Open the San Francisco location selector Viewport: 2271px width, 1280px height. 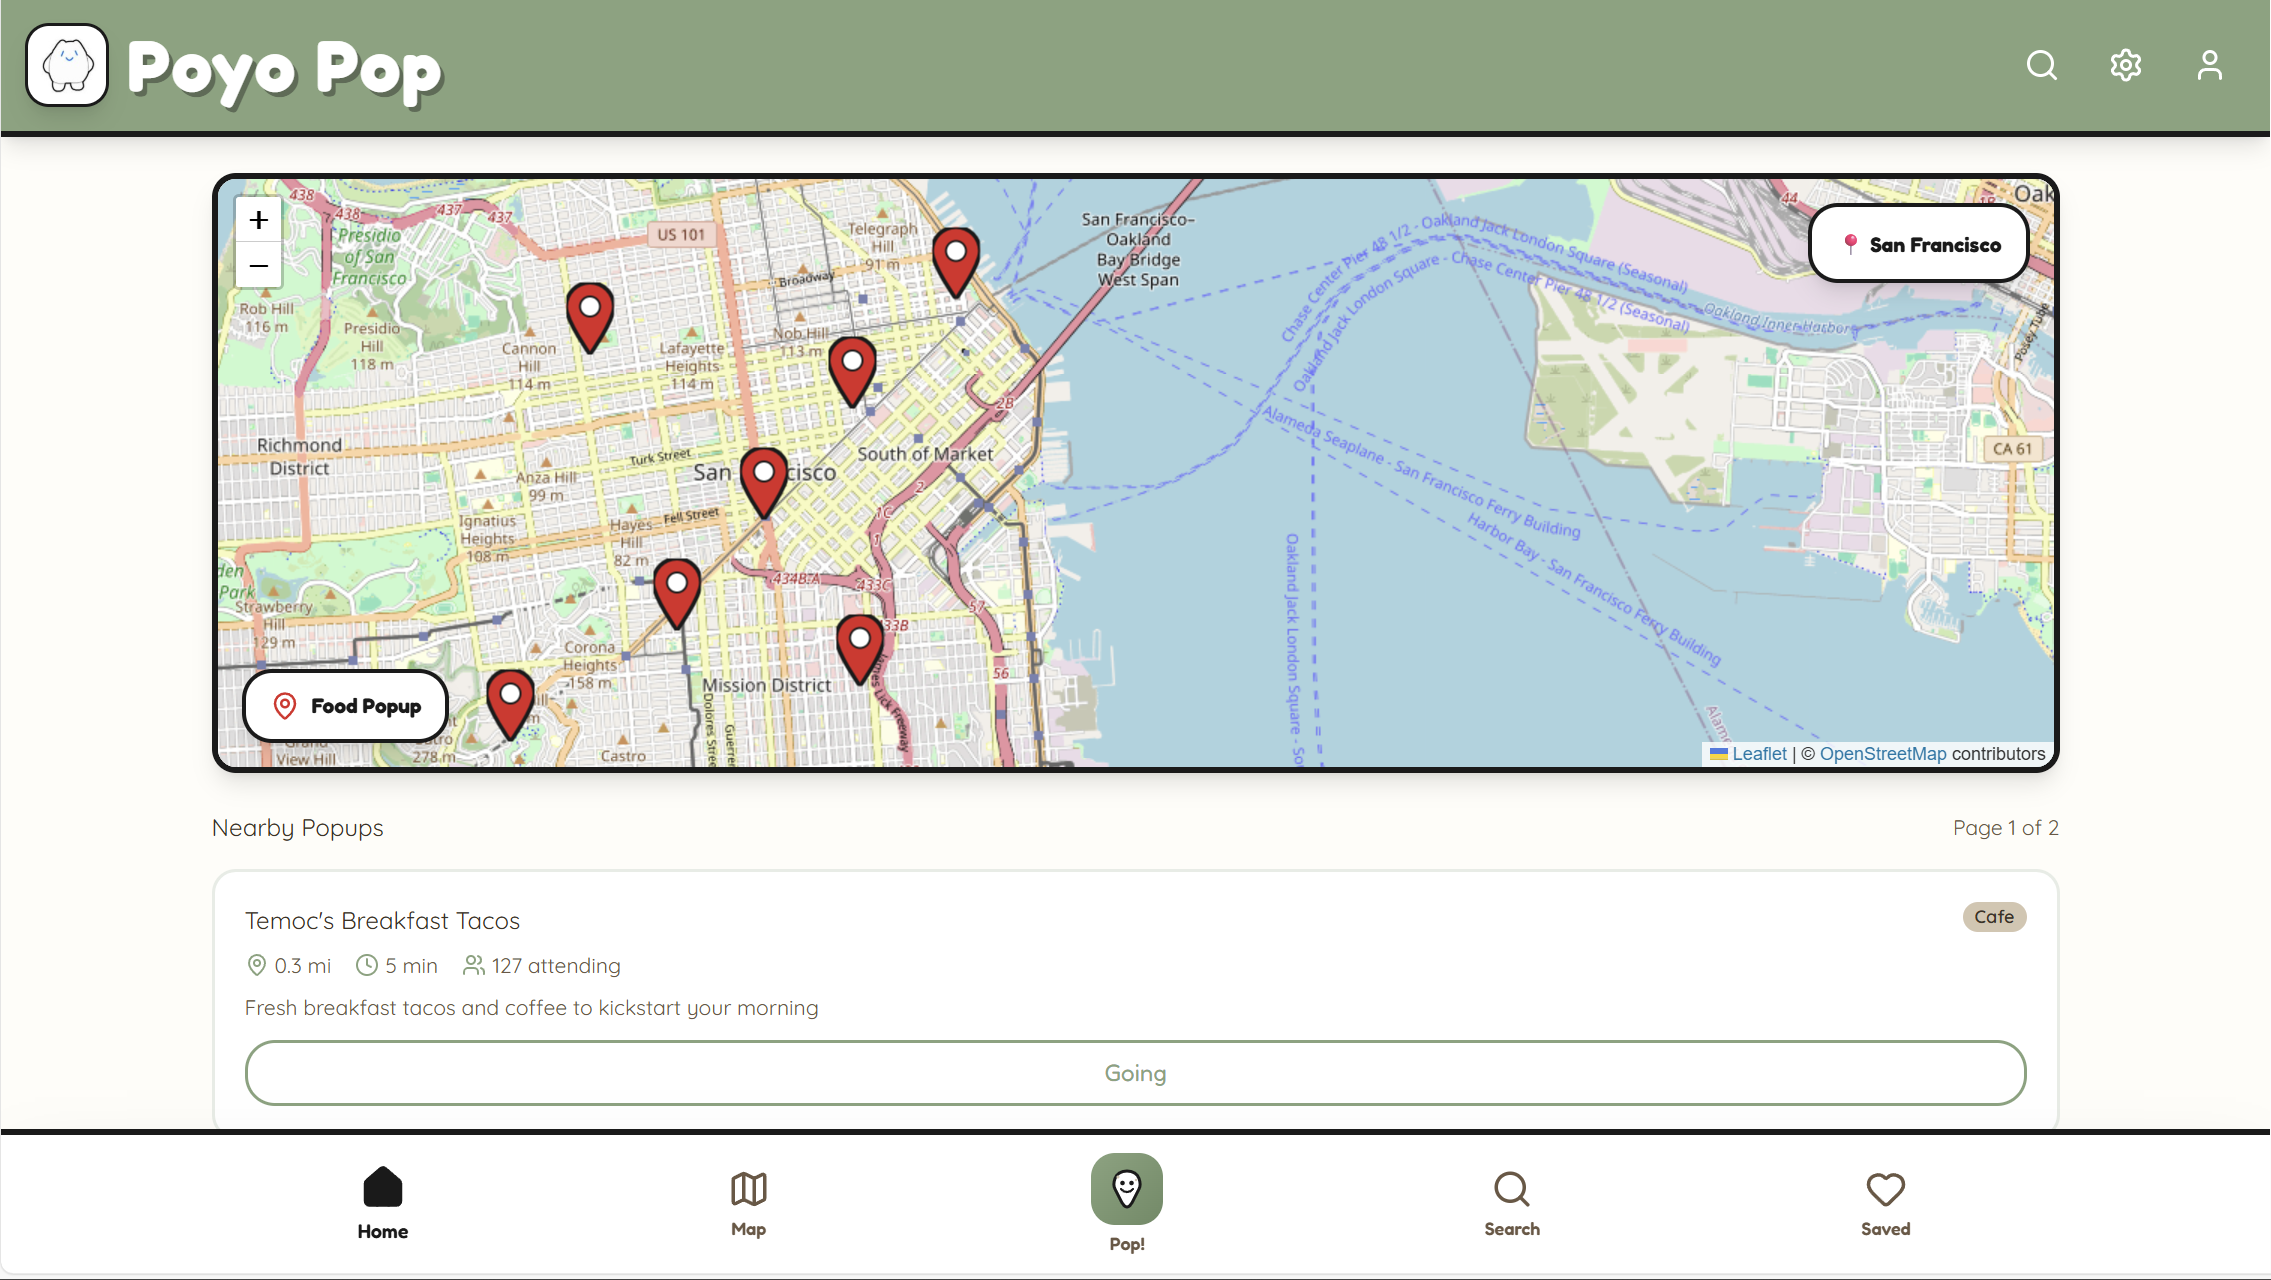tap(1918, 244)
